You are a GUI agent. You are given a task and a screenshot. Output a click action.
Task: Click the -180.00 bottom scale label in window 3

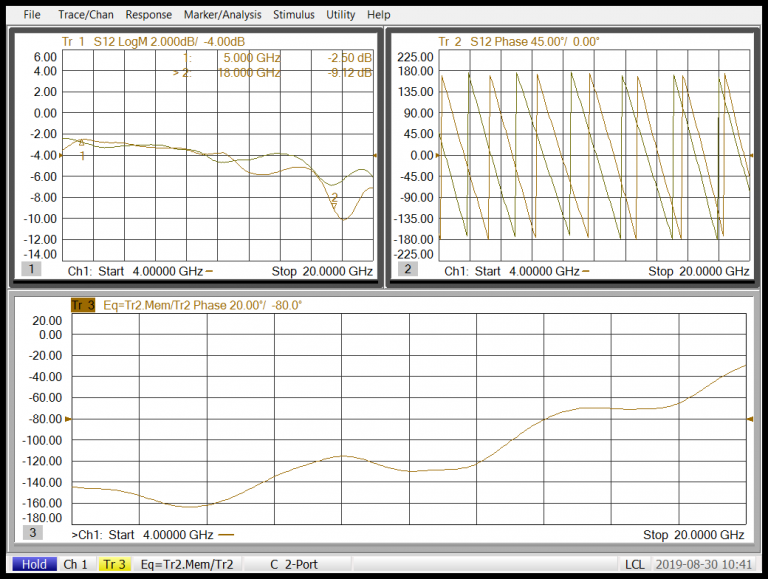coord(42,518)
